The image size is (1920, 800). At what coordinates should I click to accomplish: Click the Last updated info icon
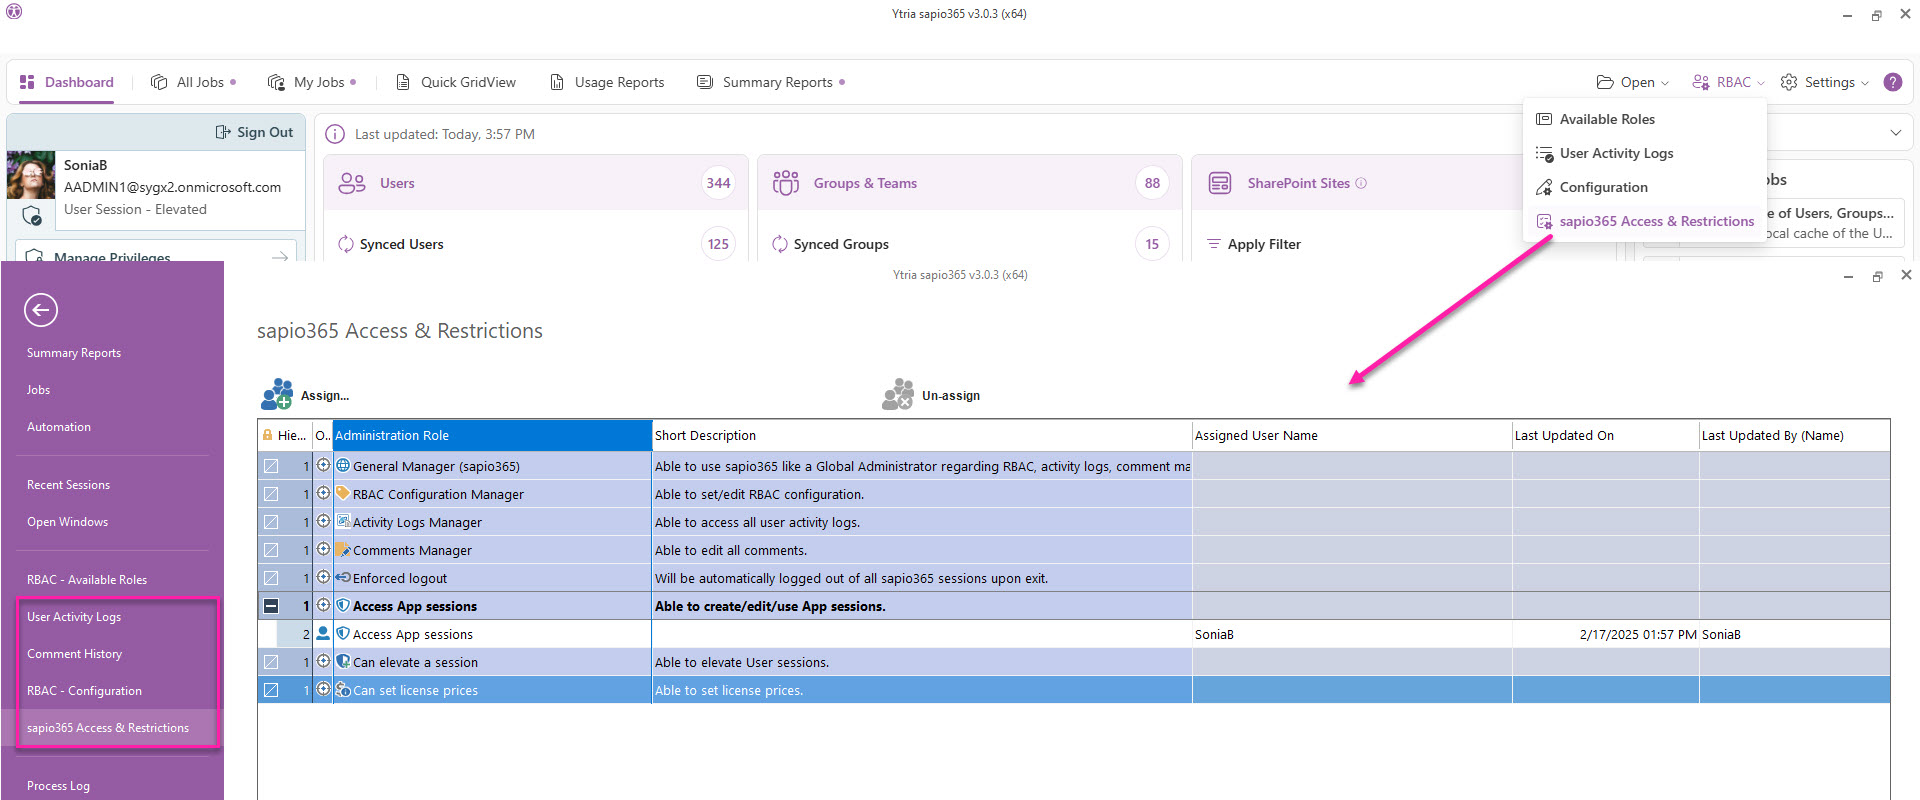pyautogui.click(x=335, y=134)
